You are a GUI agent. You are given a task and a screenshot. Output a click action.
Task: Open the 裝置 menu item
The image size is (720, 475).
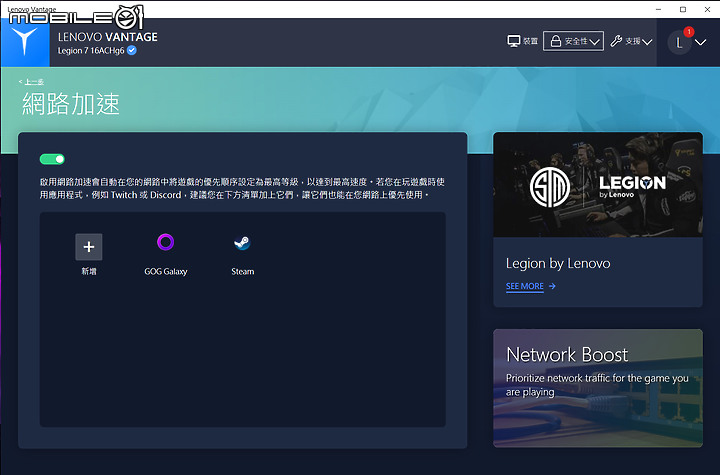click(x=523, y=41)
